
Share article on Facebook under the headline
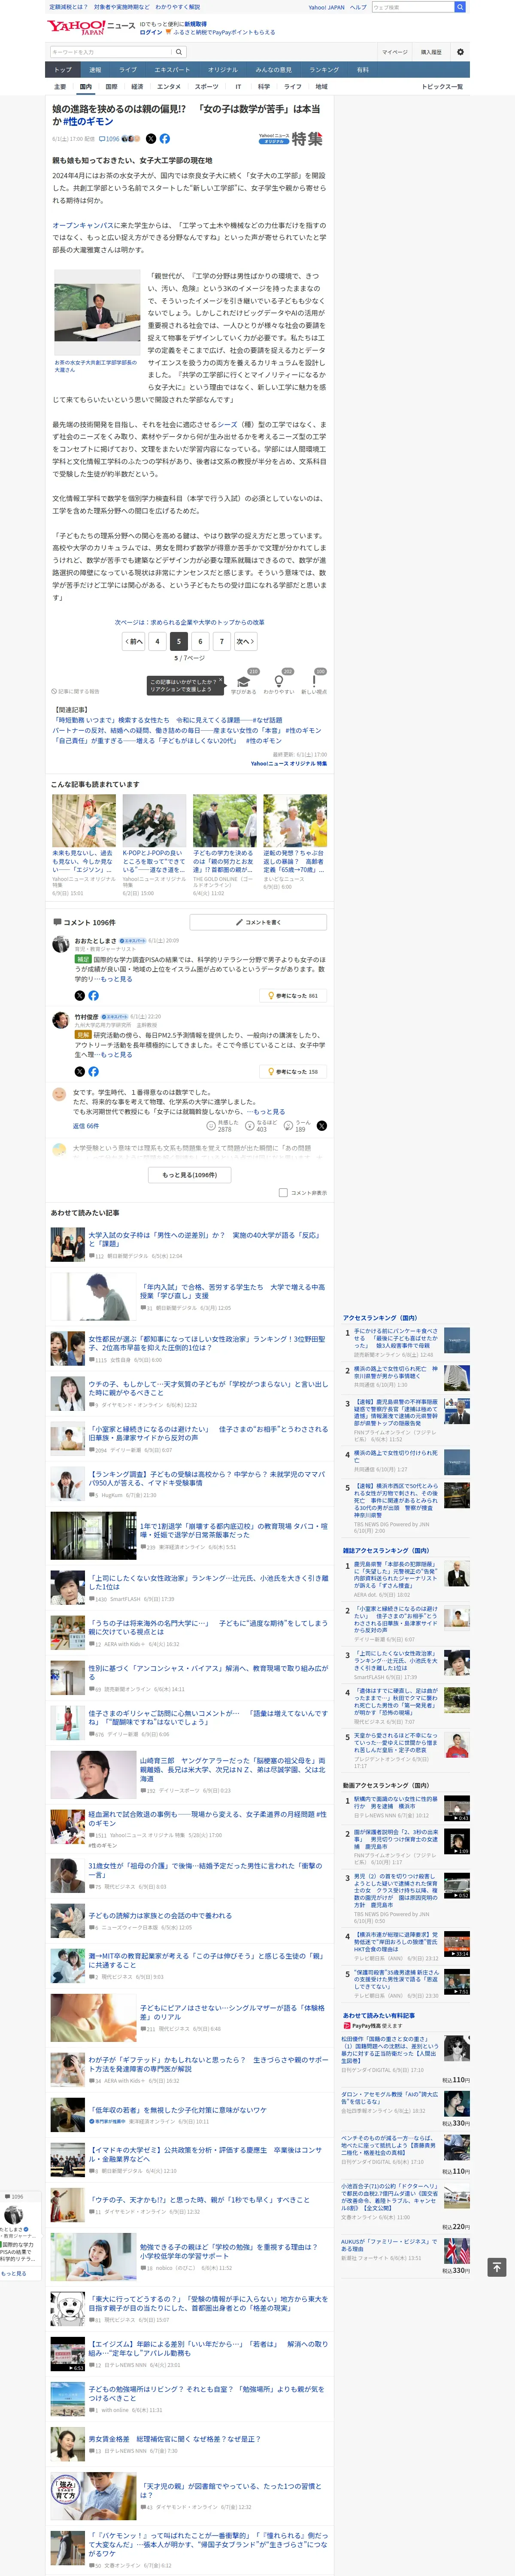165,139
